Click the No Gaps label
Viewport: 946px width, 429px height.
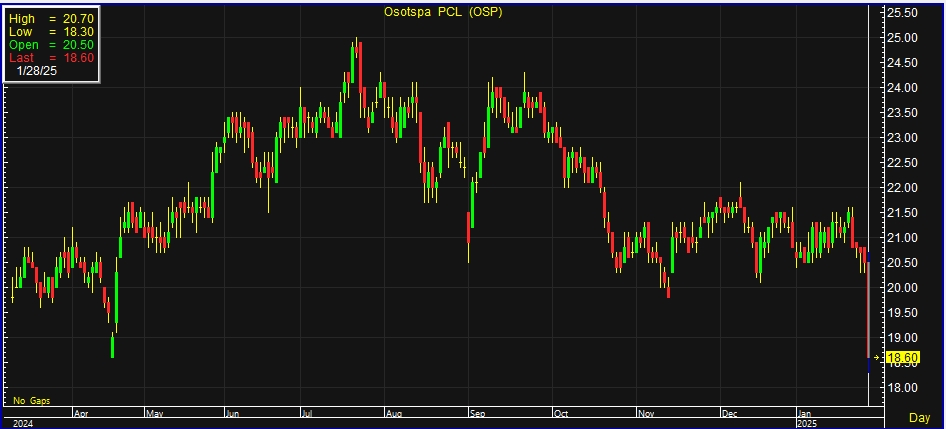coord(30,400)
